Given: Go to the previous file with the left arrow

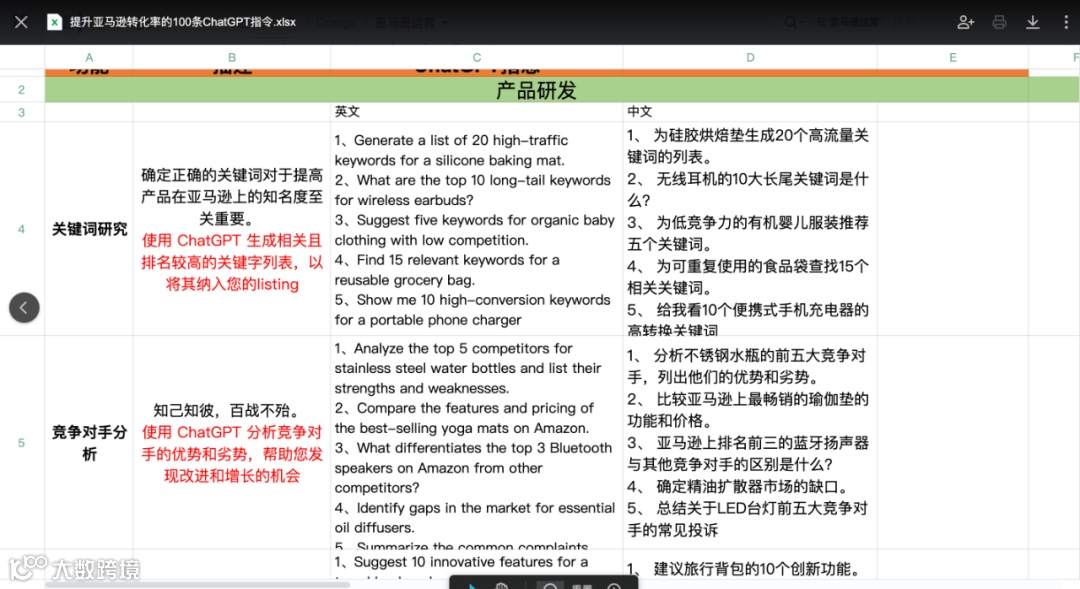Looking at the screenshot, I should tap(24, 307).
